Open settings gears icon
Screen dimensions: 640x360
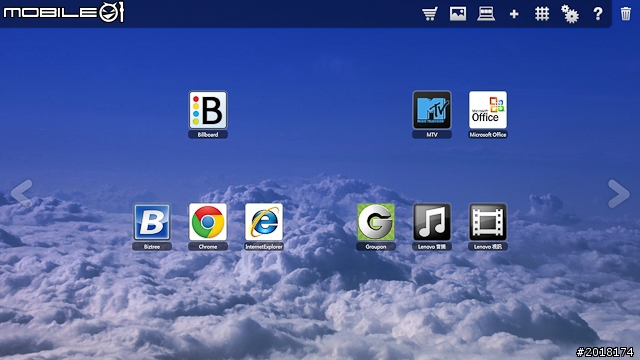[570, 14]
